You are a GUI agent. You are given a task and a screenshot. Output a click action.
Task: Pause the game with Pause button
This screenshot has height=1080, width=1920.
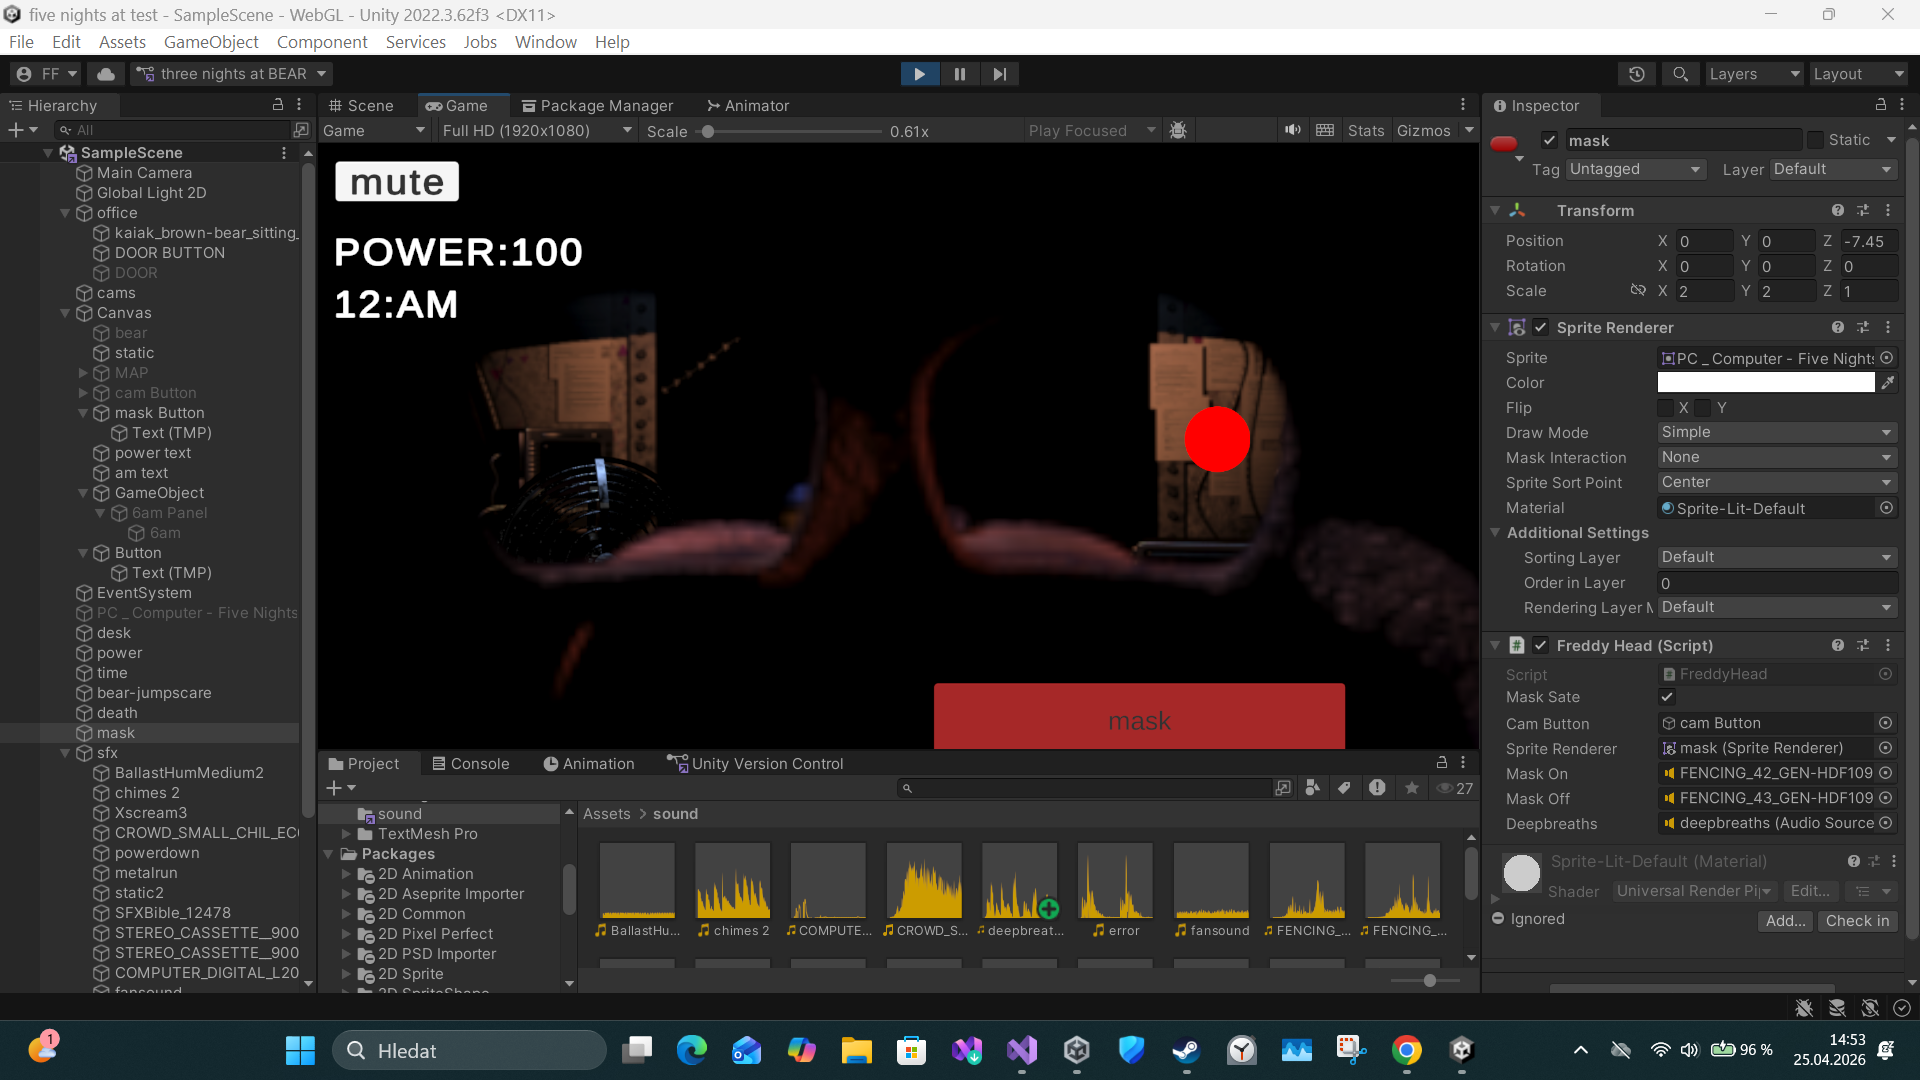pos(960,74)
